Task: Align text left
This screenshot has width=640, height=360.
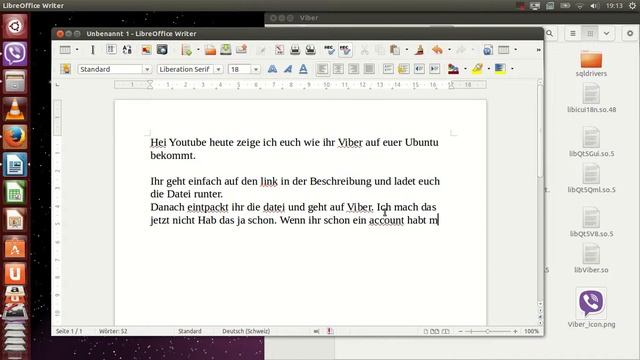Action: (x=322, y=69)
